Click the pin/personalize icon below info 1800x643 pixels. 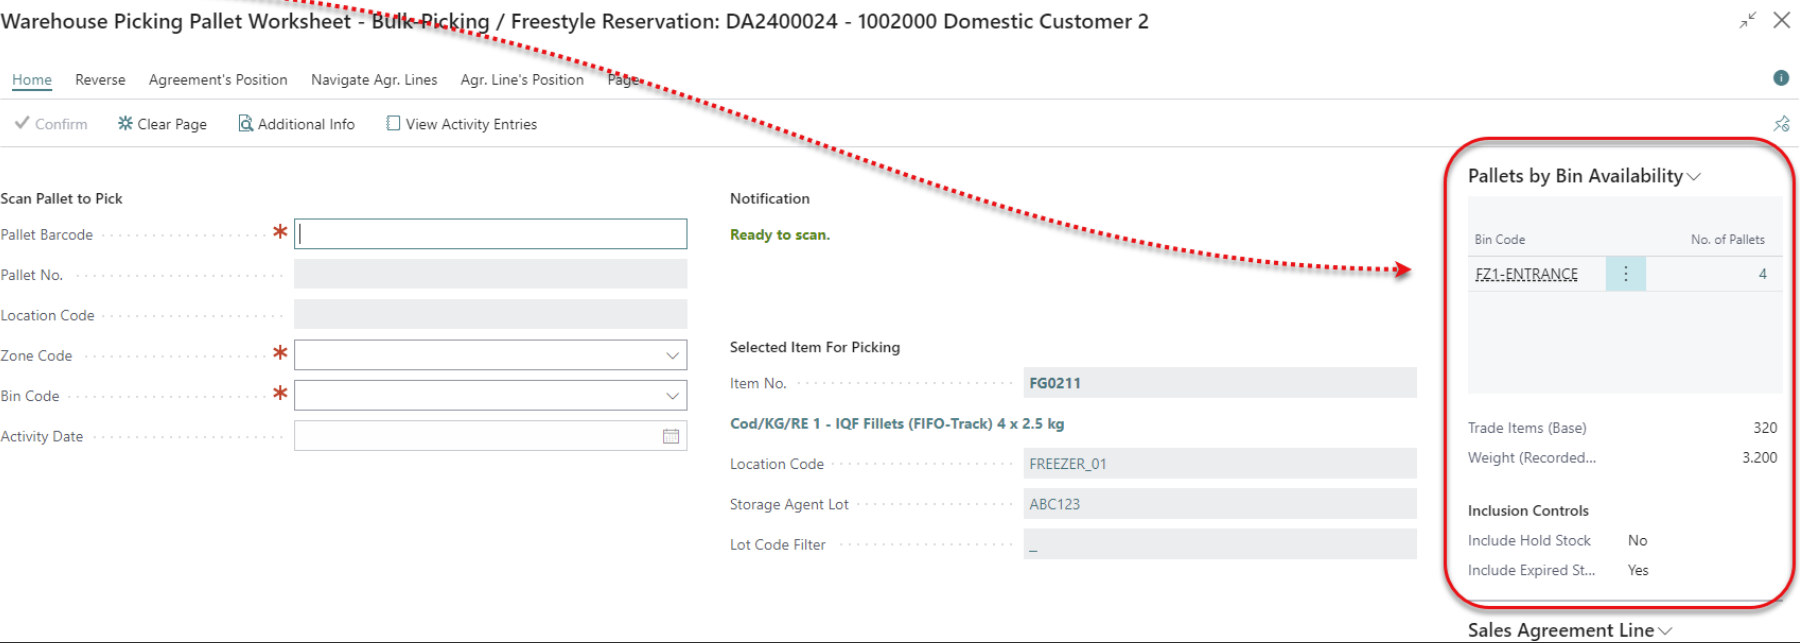1781,124
